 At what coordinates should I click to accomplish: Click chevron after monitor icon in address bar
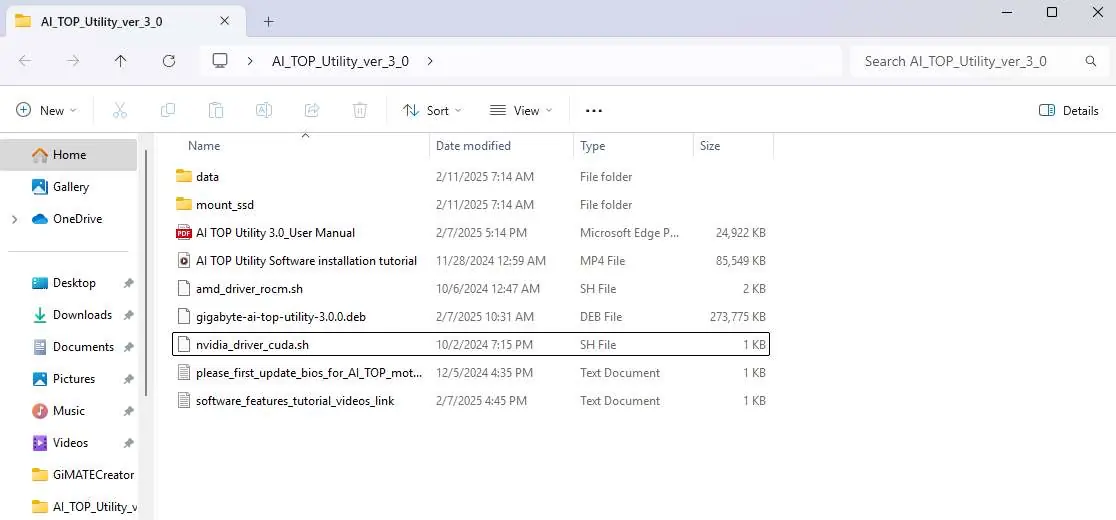pos(250,61)
